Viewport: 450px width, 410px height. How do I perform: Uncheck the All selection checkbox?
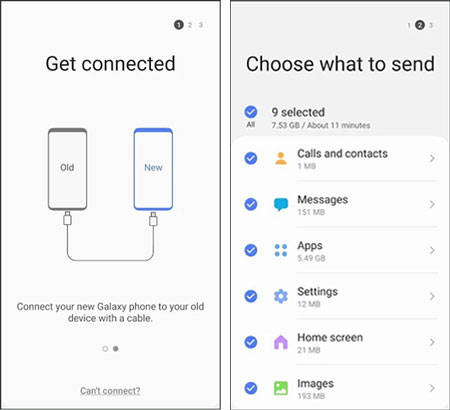251,112
